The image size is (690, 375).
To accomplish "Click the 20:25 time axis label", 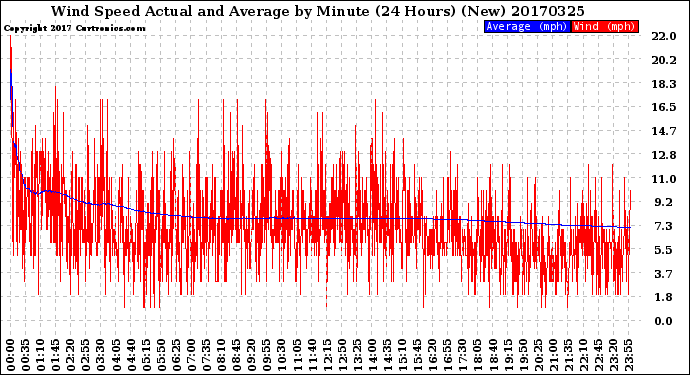I will [538, 355].
